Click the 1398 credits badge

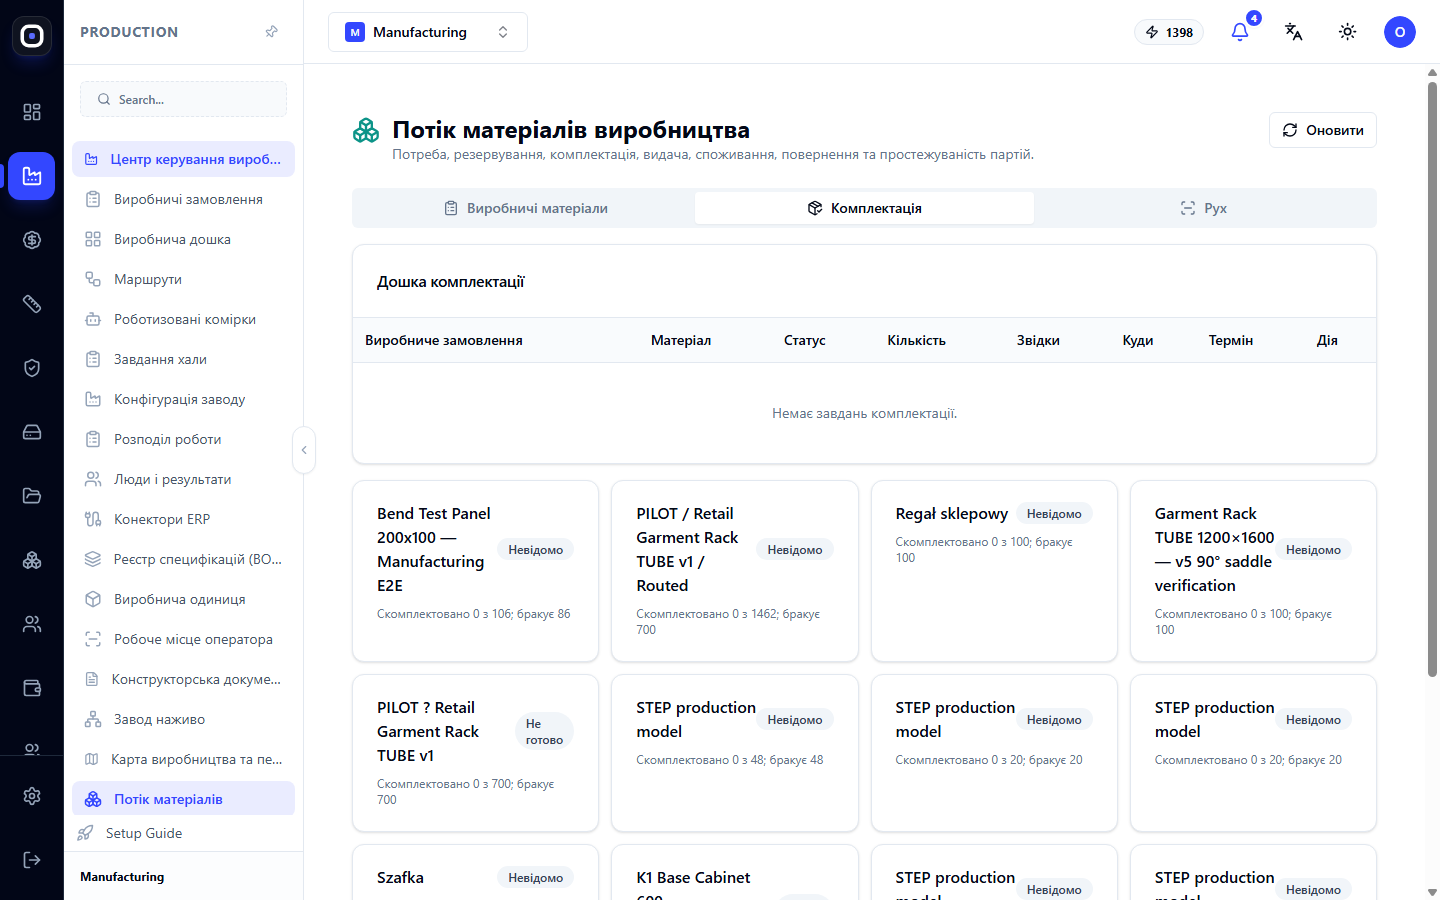(x=1169, y=32)
